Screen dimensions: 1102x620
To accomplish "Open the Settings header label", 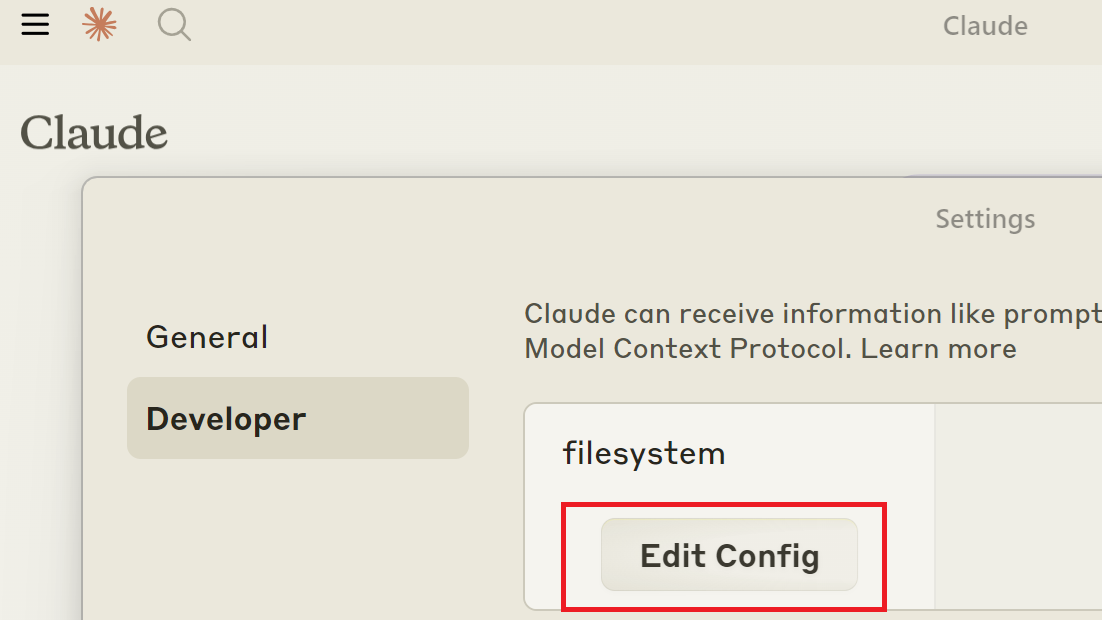I will pyautogui.click(x=984, y=219).
